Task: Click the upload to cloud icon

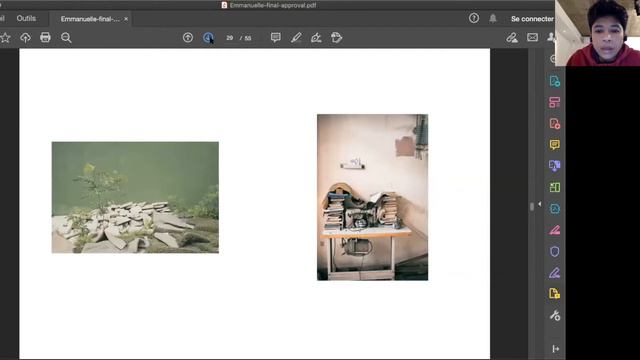Action: (25, 38)
